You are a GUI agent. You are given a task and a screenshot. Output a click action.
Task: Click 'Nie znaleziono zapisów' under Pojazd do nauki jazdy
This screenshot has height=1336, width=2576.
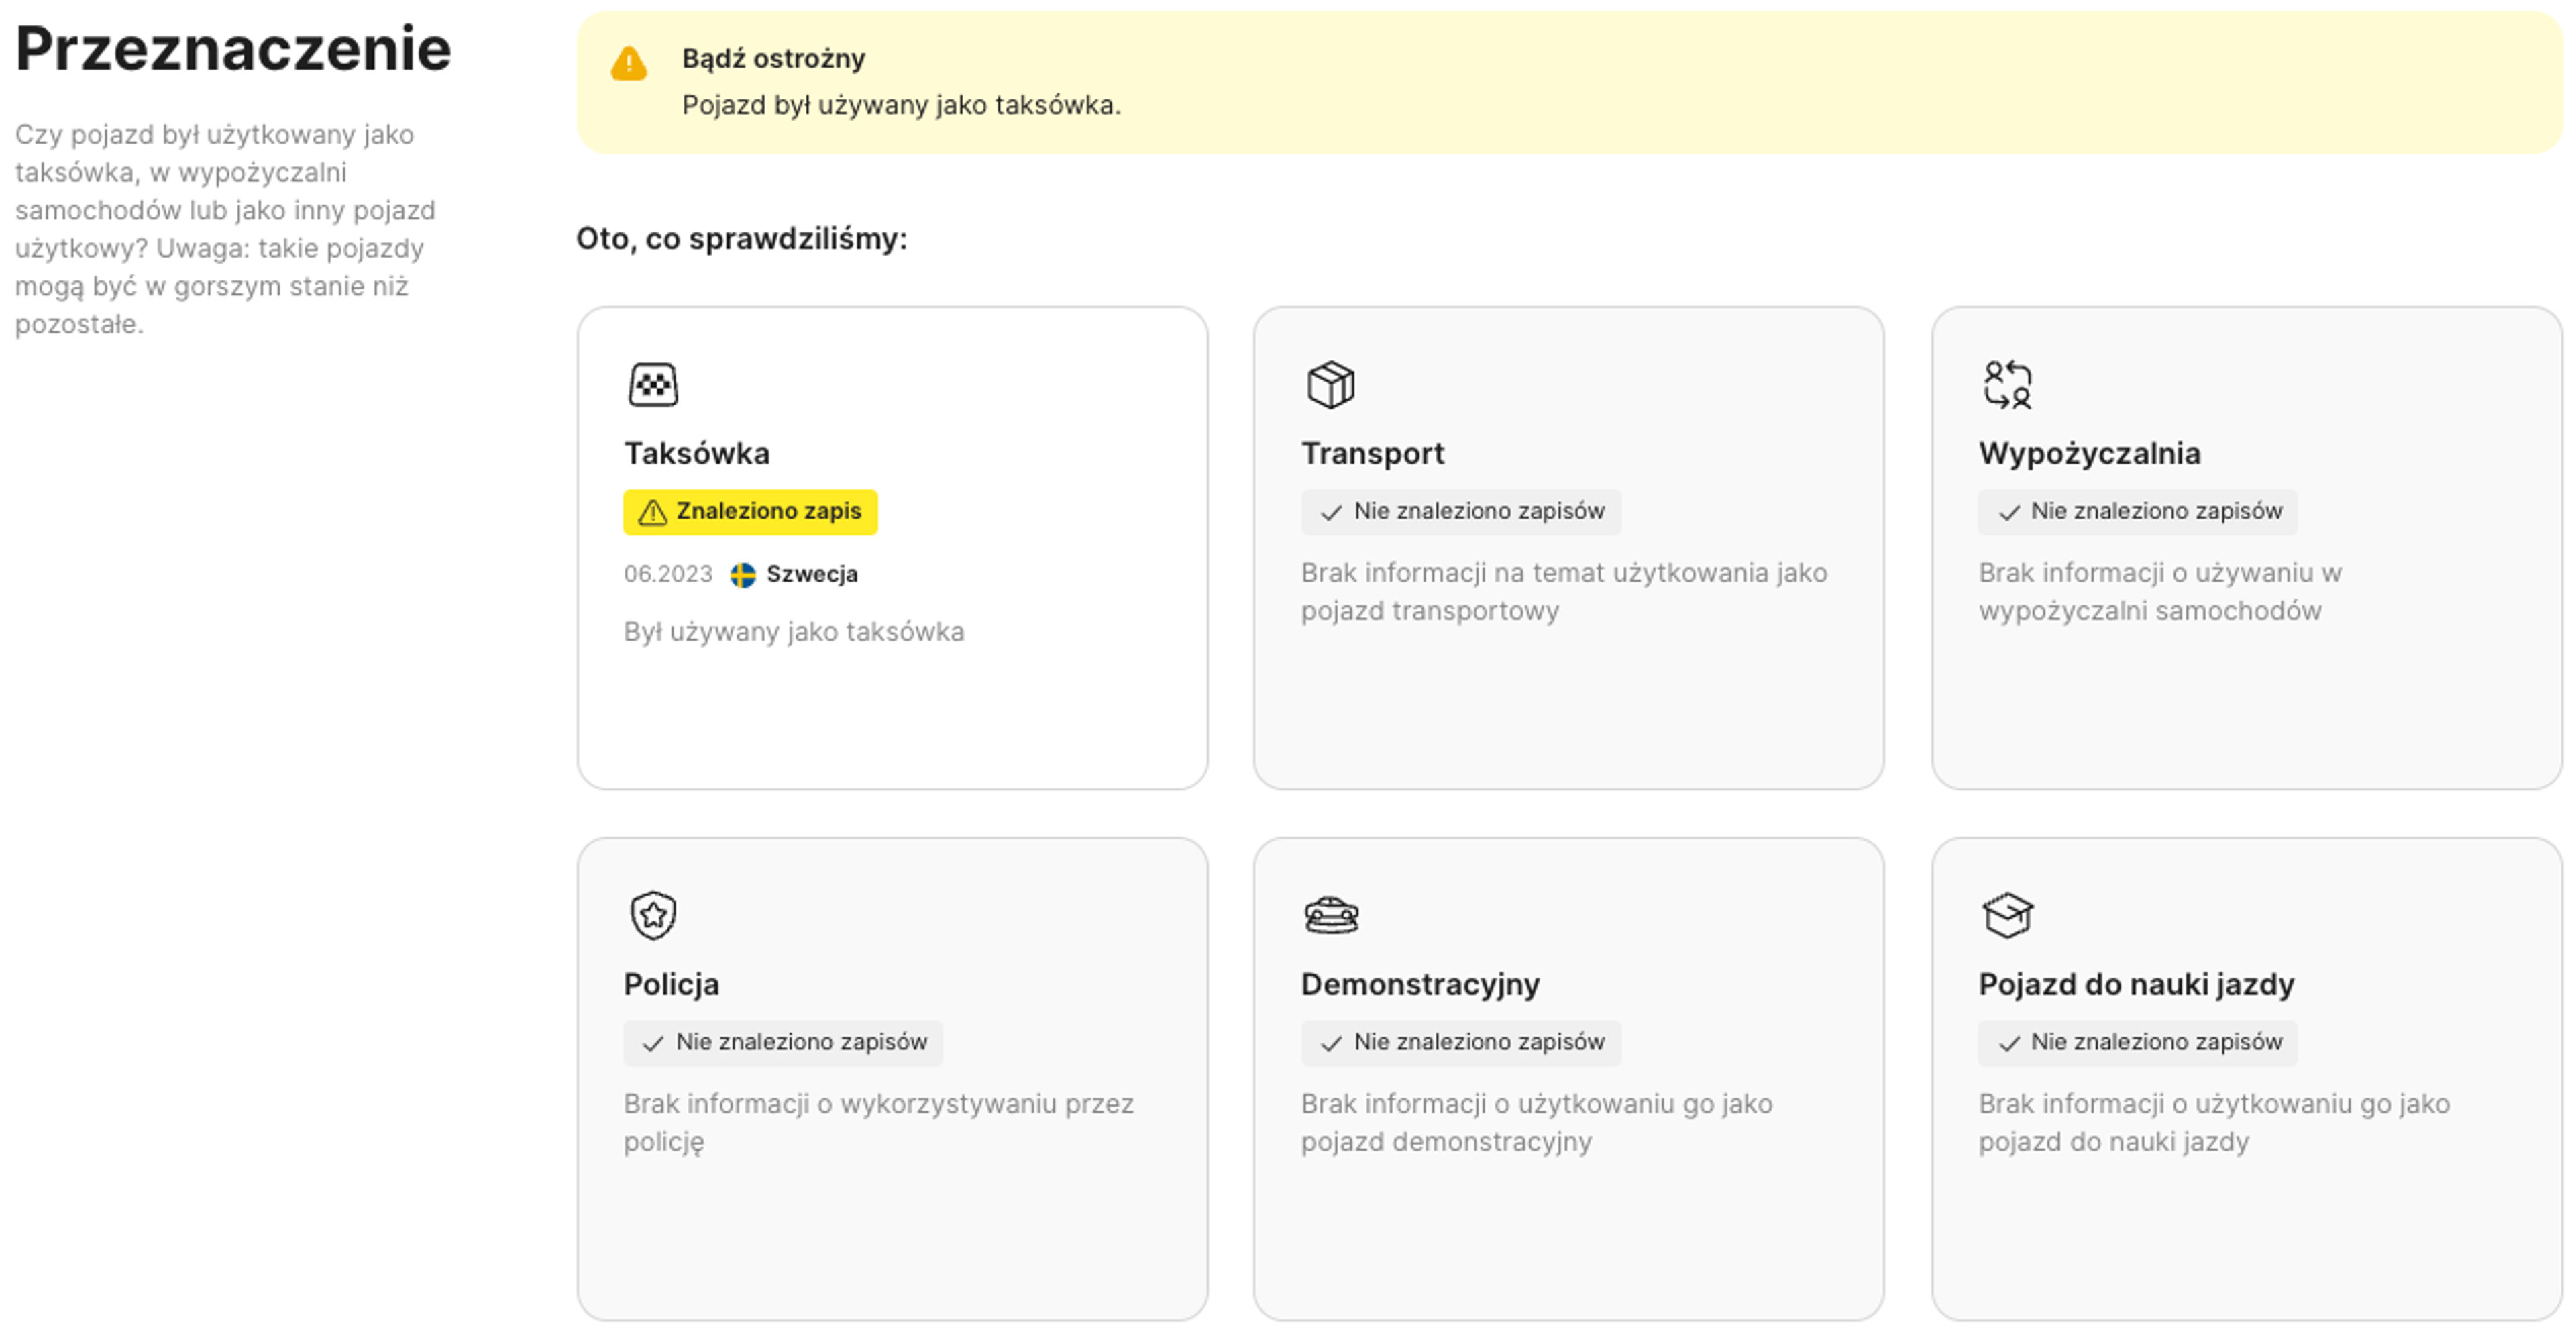coord(2137,1043)
